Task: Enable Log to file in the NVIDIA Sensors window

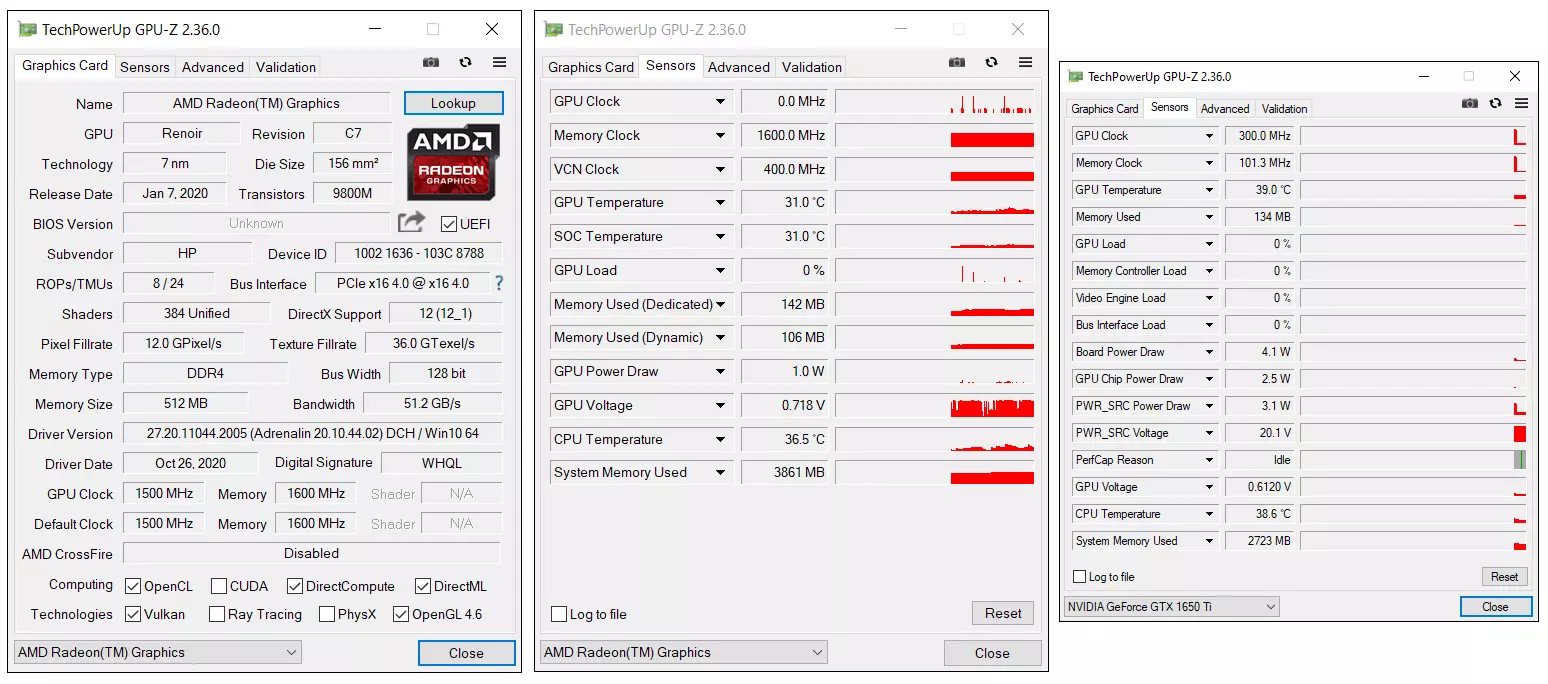Action: click(x=1079, y=577)
